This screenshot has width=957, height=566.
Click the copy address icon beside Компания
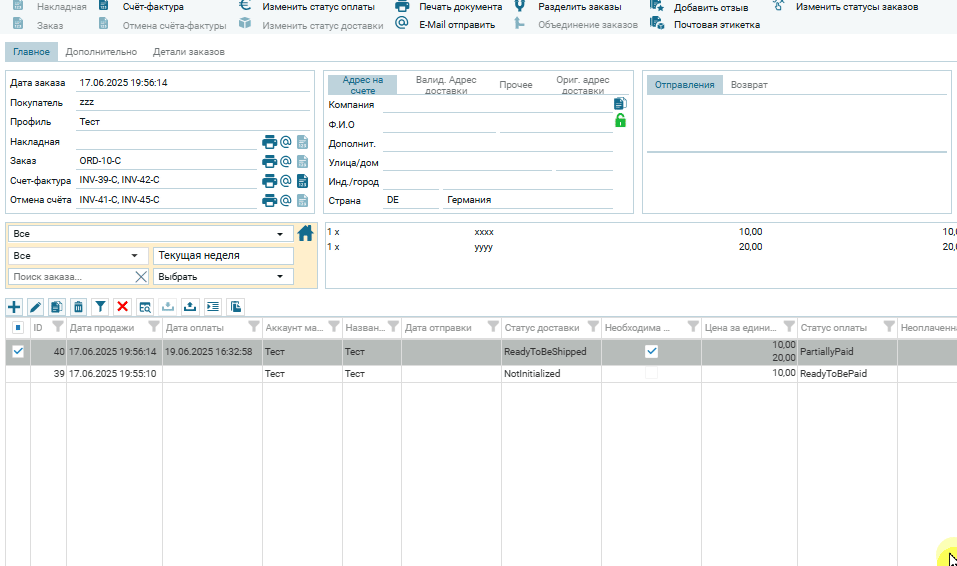pyautogui.click(x=620, y=103)
